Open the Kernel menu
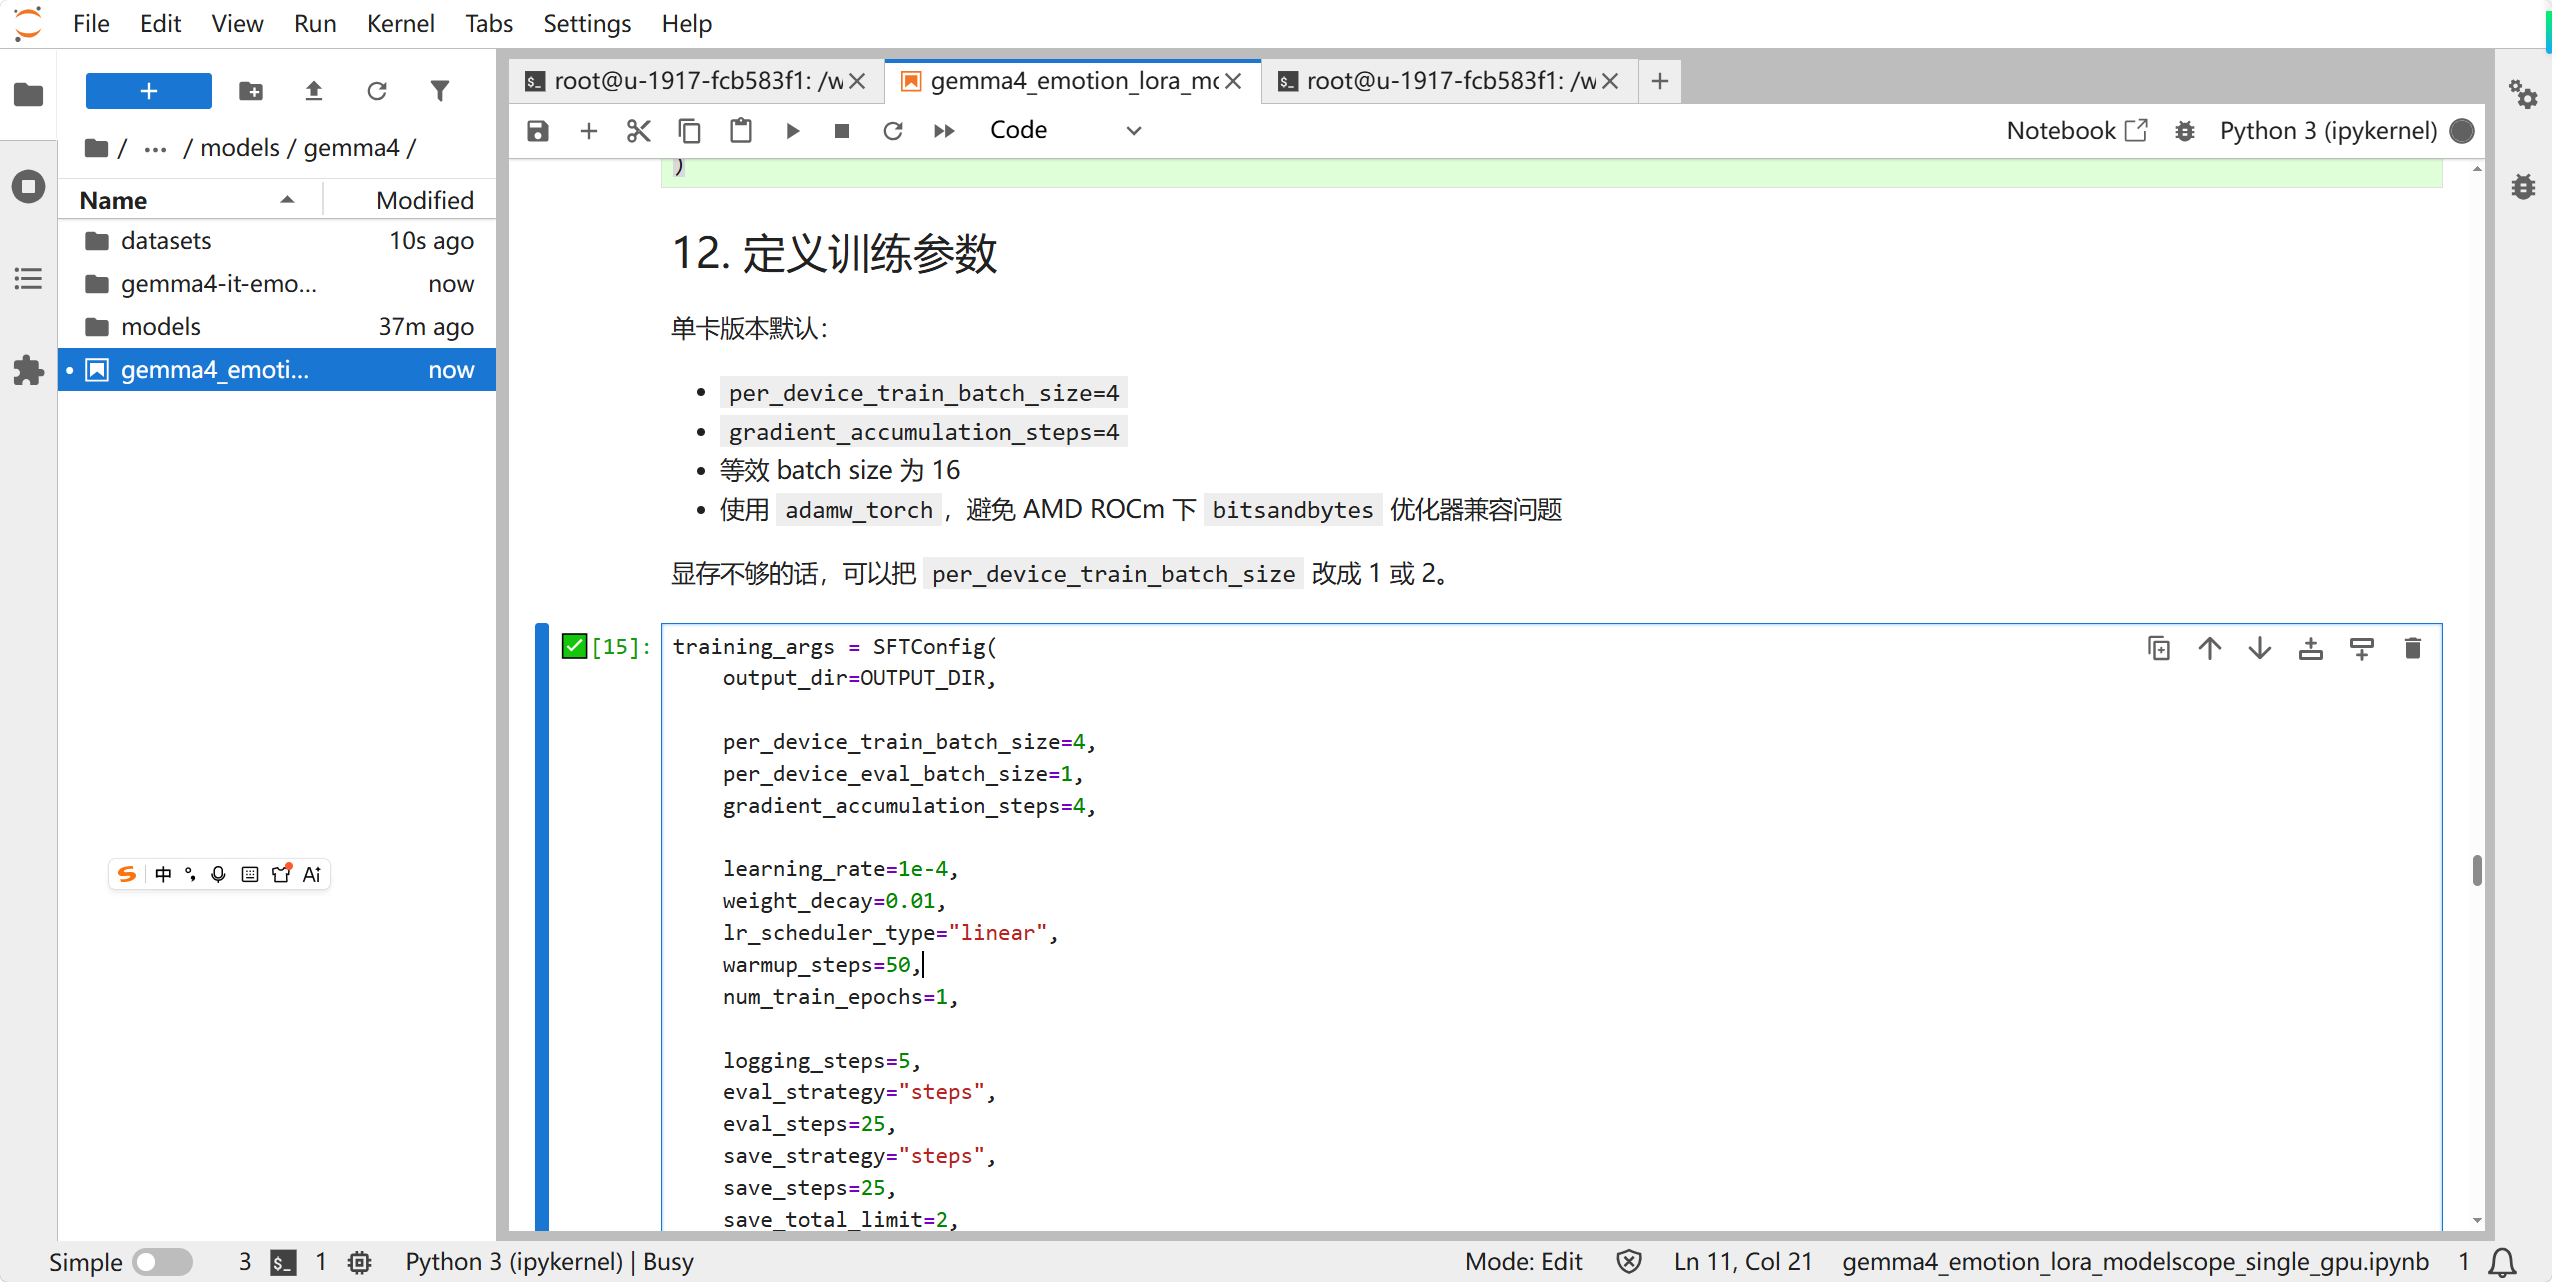The width and height of the screenshot is (2552, 1282). pos(401,23)
